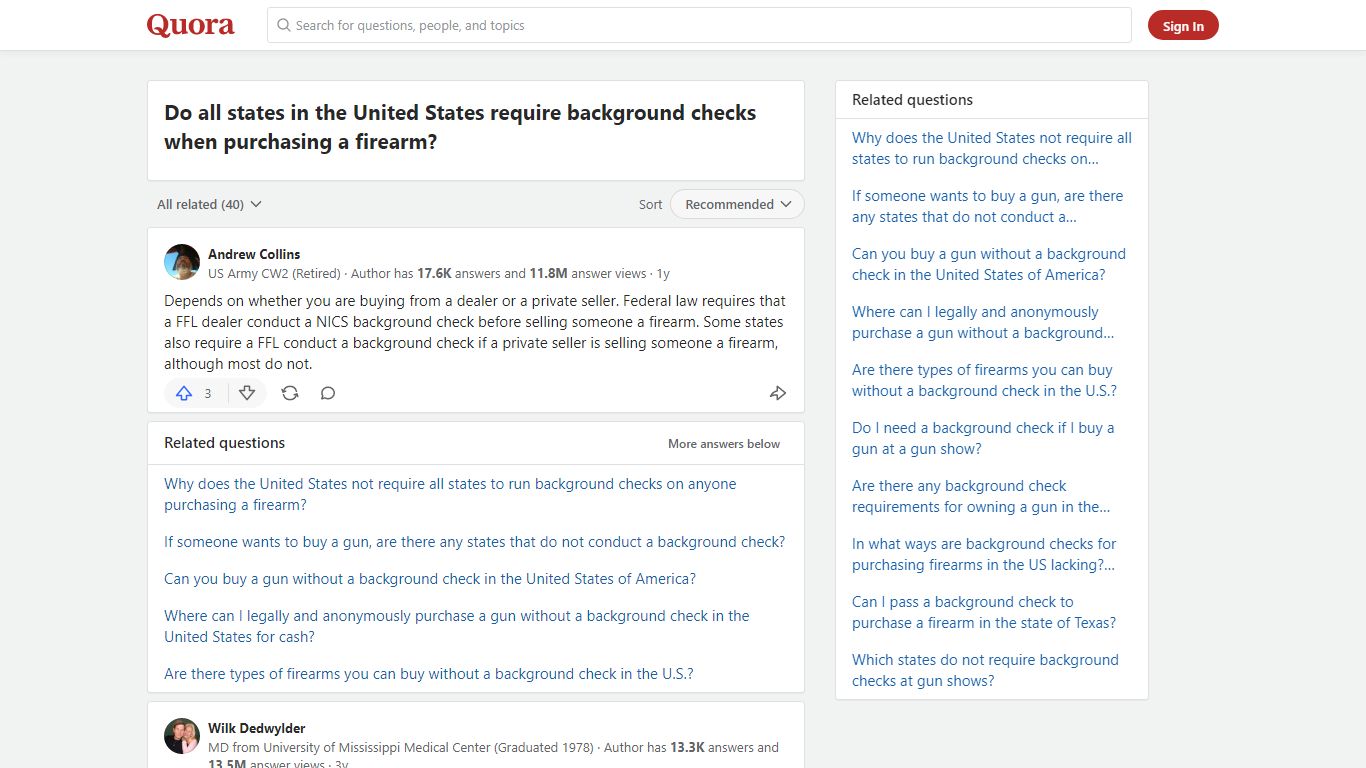The image size is (1366, 768).
Task: Open Wilk Dedwylder profile picture
Action: pos(182,736)
